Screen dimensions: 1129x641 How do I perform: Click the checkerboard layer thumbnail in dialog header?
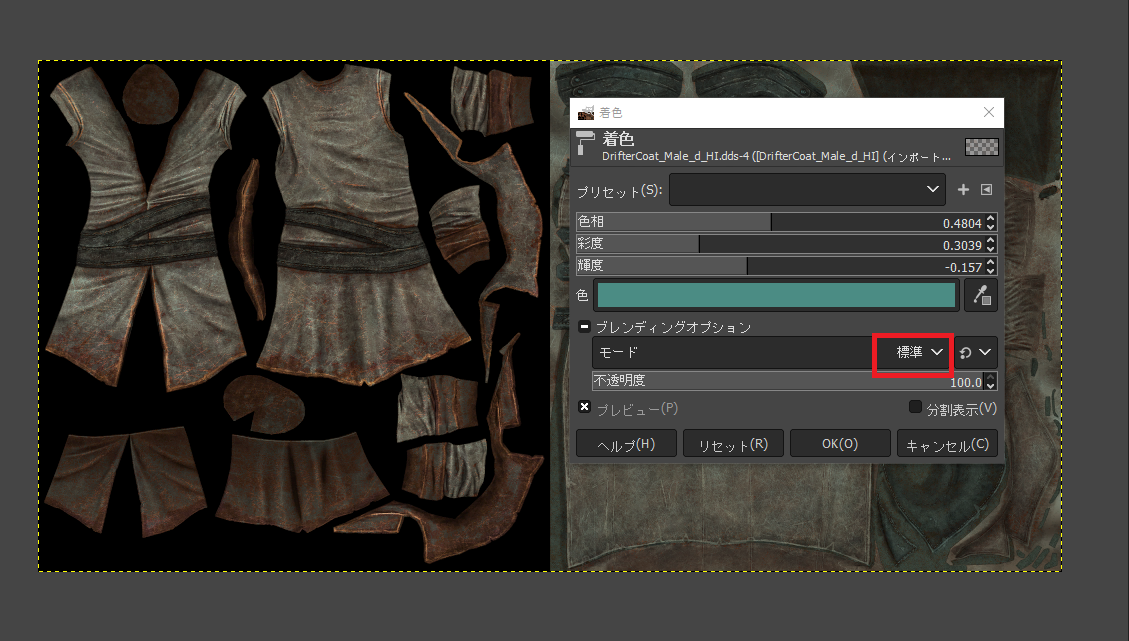981,147
